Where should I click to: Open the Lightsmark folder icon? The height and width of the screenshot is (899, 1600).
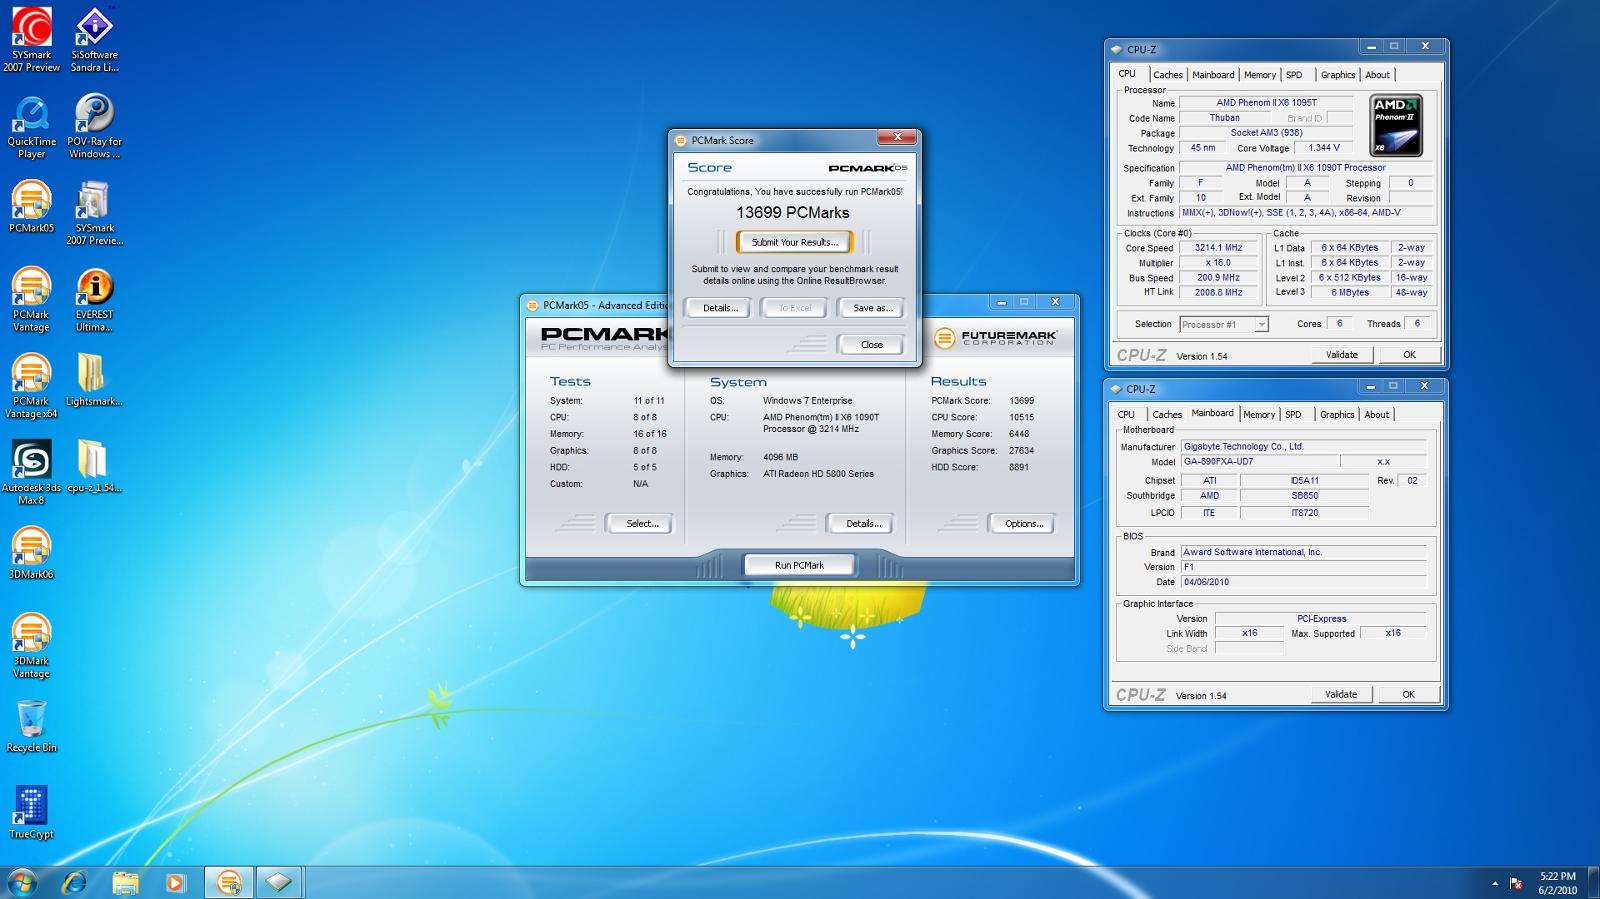pyautogui.click(x=94, y=380)
